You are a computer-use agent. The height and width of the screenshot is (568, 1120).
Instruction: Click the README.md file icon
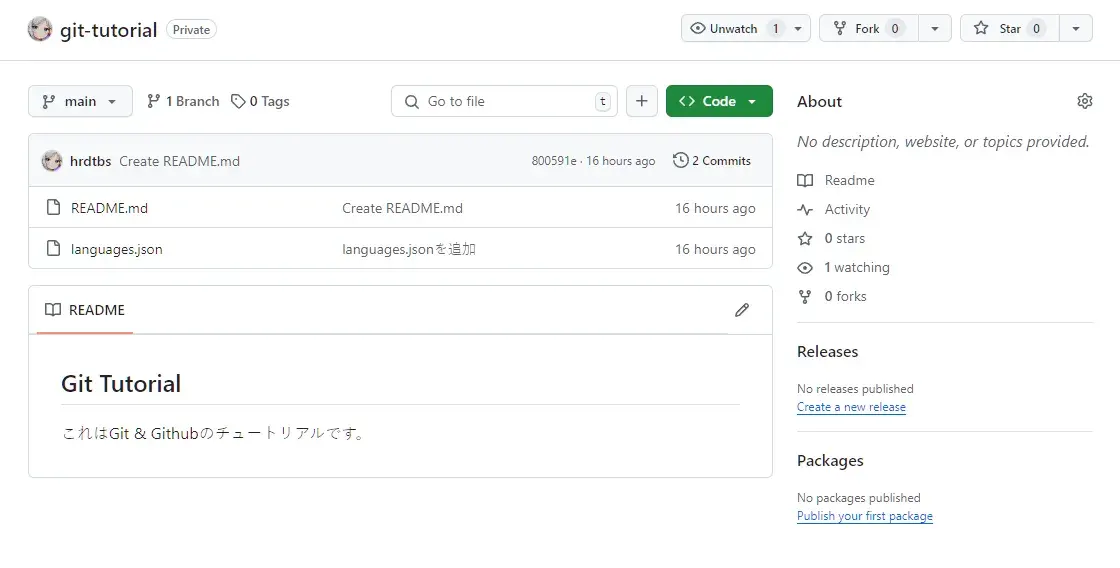coord(53,208)
